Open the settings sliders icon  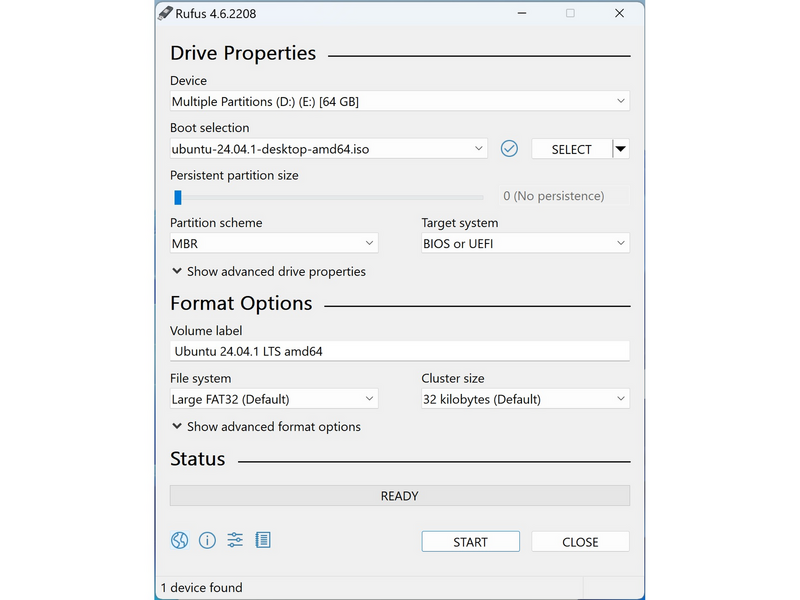[x=235, y=540]
